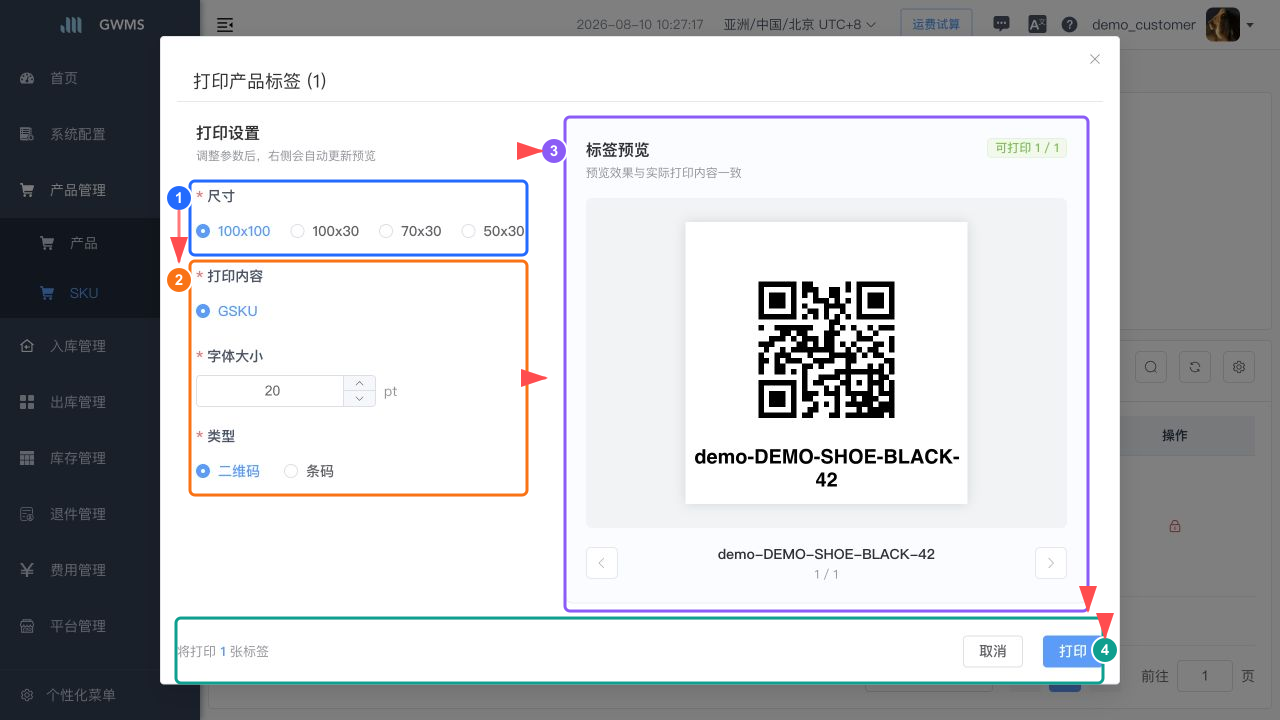Go to previous label preview
The image size is (1280, 720).
pyautogui.click(x=602, y=563)
